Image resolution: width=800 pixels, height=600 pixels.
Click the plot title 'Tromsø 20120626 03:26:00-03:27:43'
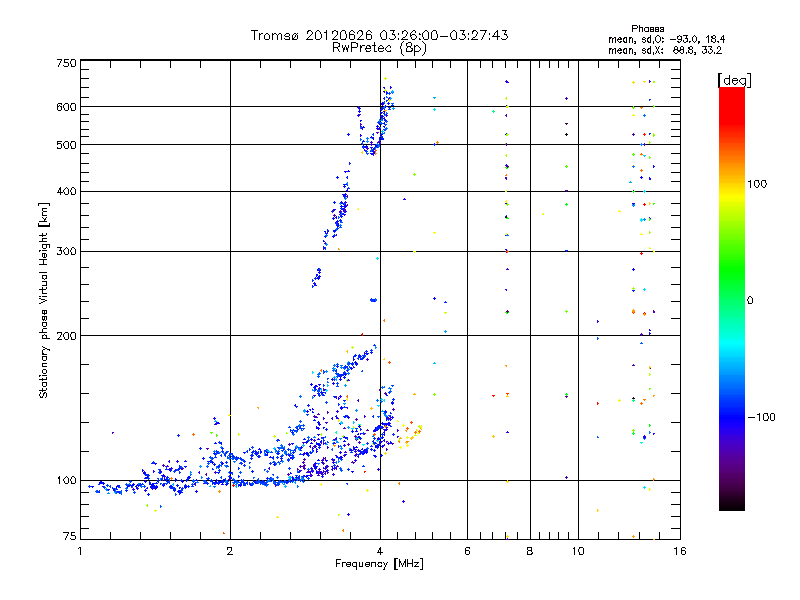[x=379, y=35]
